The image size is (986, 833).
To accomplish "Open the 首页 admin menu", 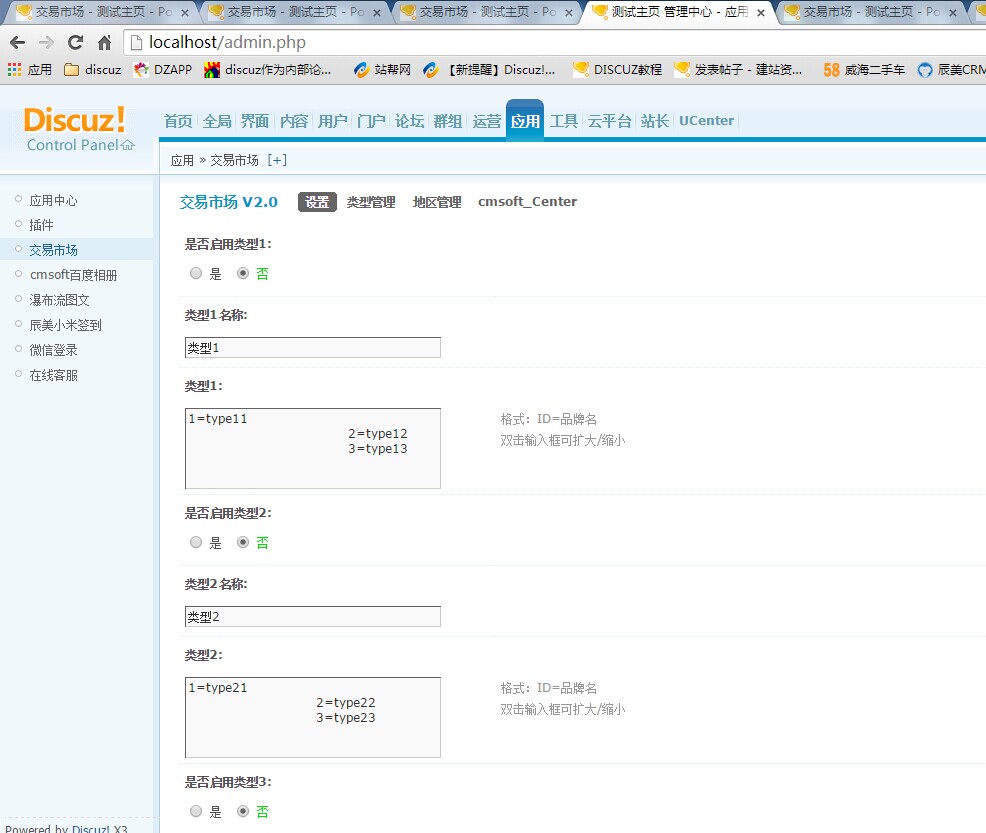I will [x=178, y=121].
